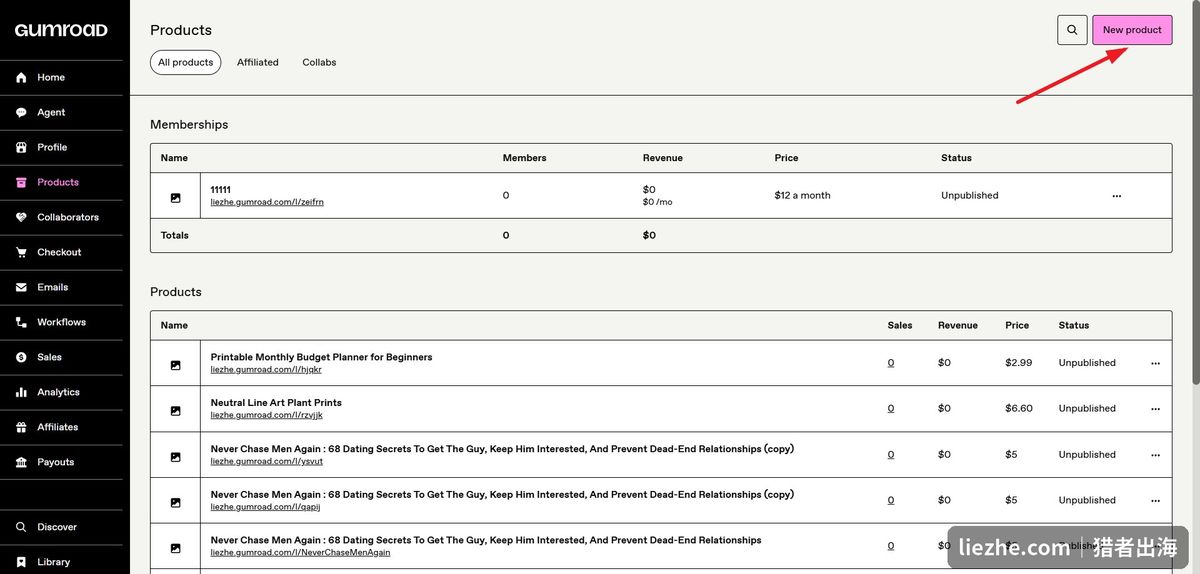Image resolution: width=1200 pixels, height=574 pixels.
Task: Open more actions for Neutral Line Art Plant Prints
Action: 1155,409
